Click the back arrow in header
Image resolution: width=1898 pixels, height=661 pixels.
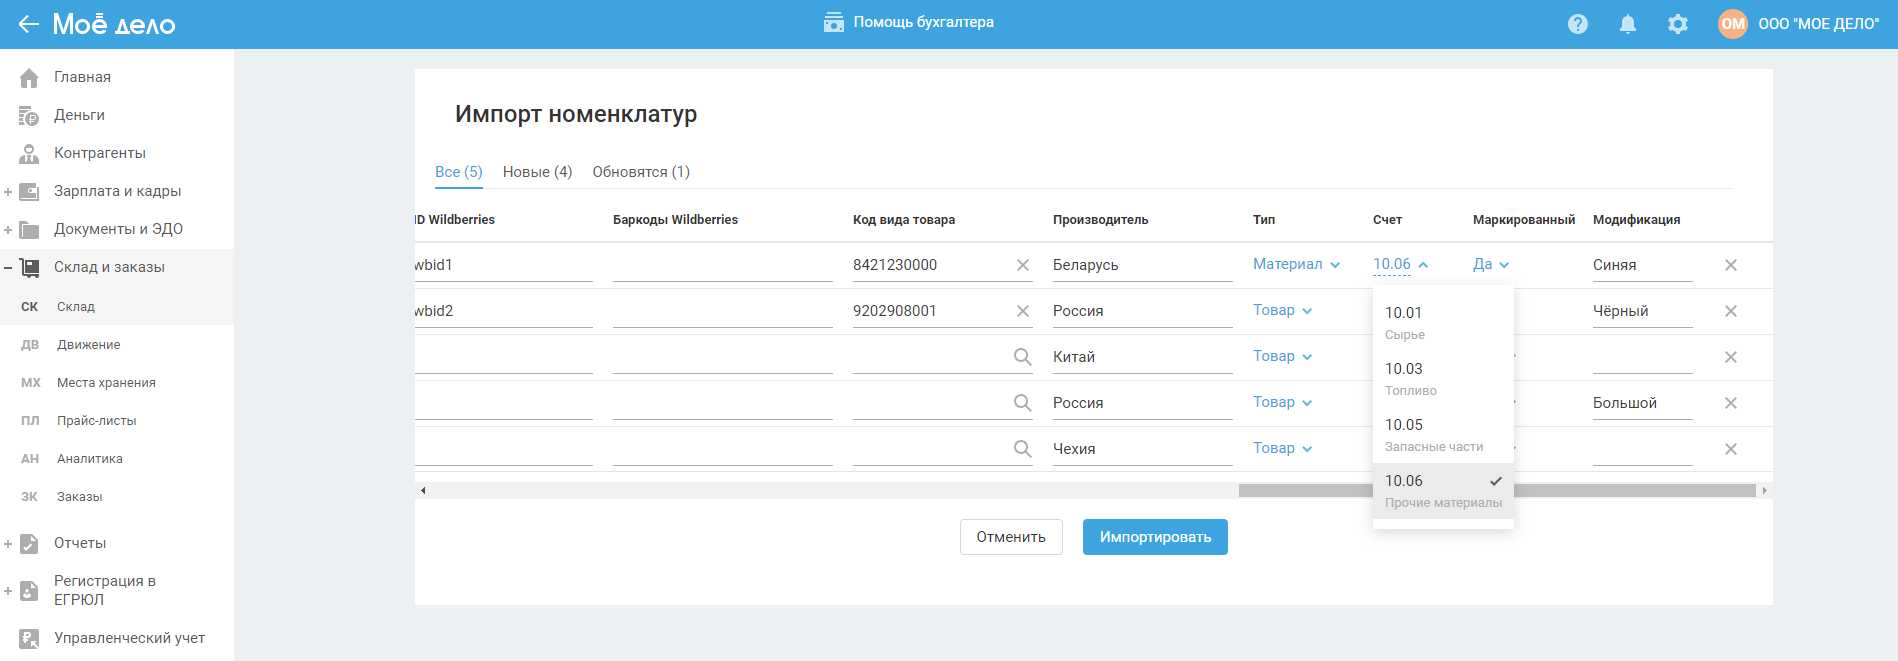point(28,24)
